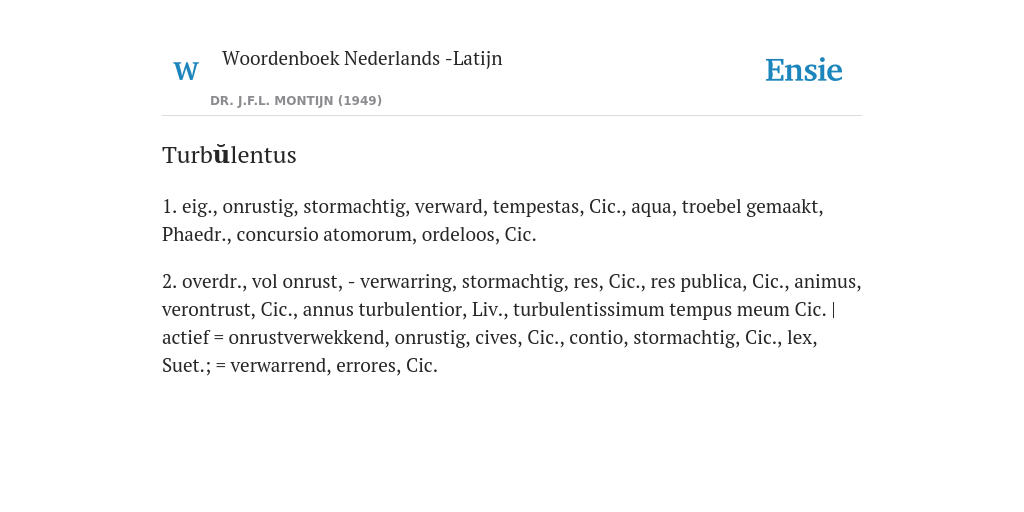Click 'annus turbulentior' in definition 2

tap(382, 309)
